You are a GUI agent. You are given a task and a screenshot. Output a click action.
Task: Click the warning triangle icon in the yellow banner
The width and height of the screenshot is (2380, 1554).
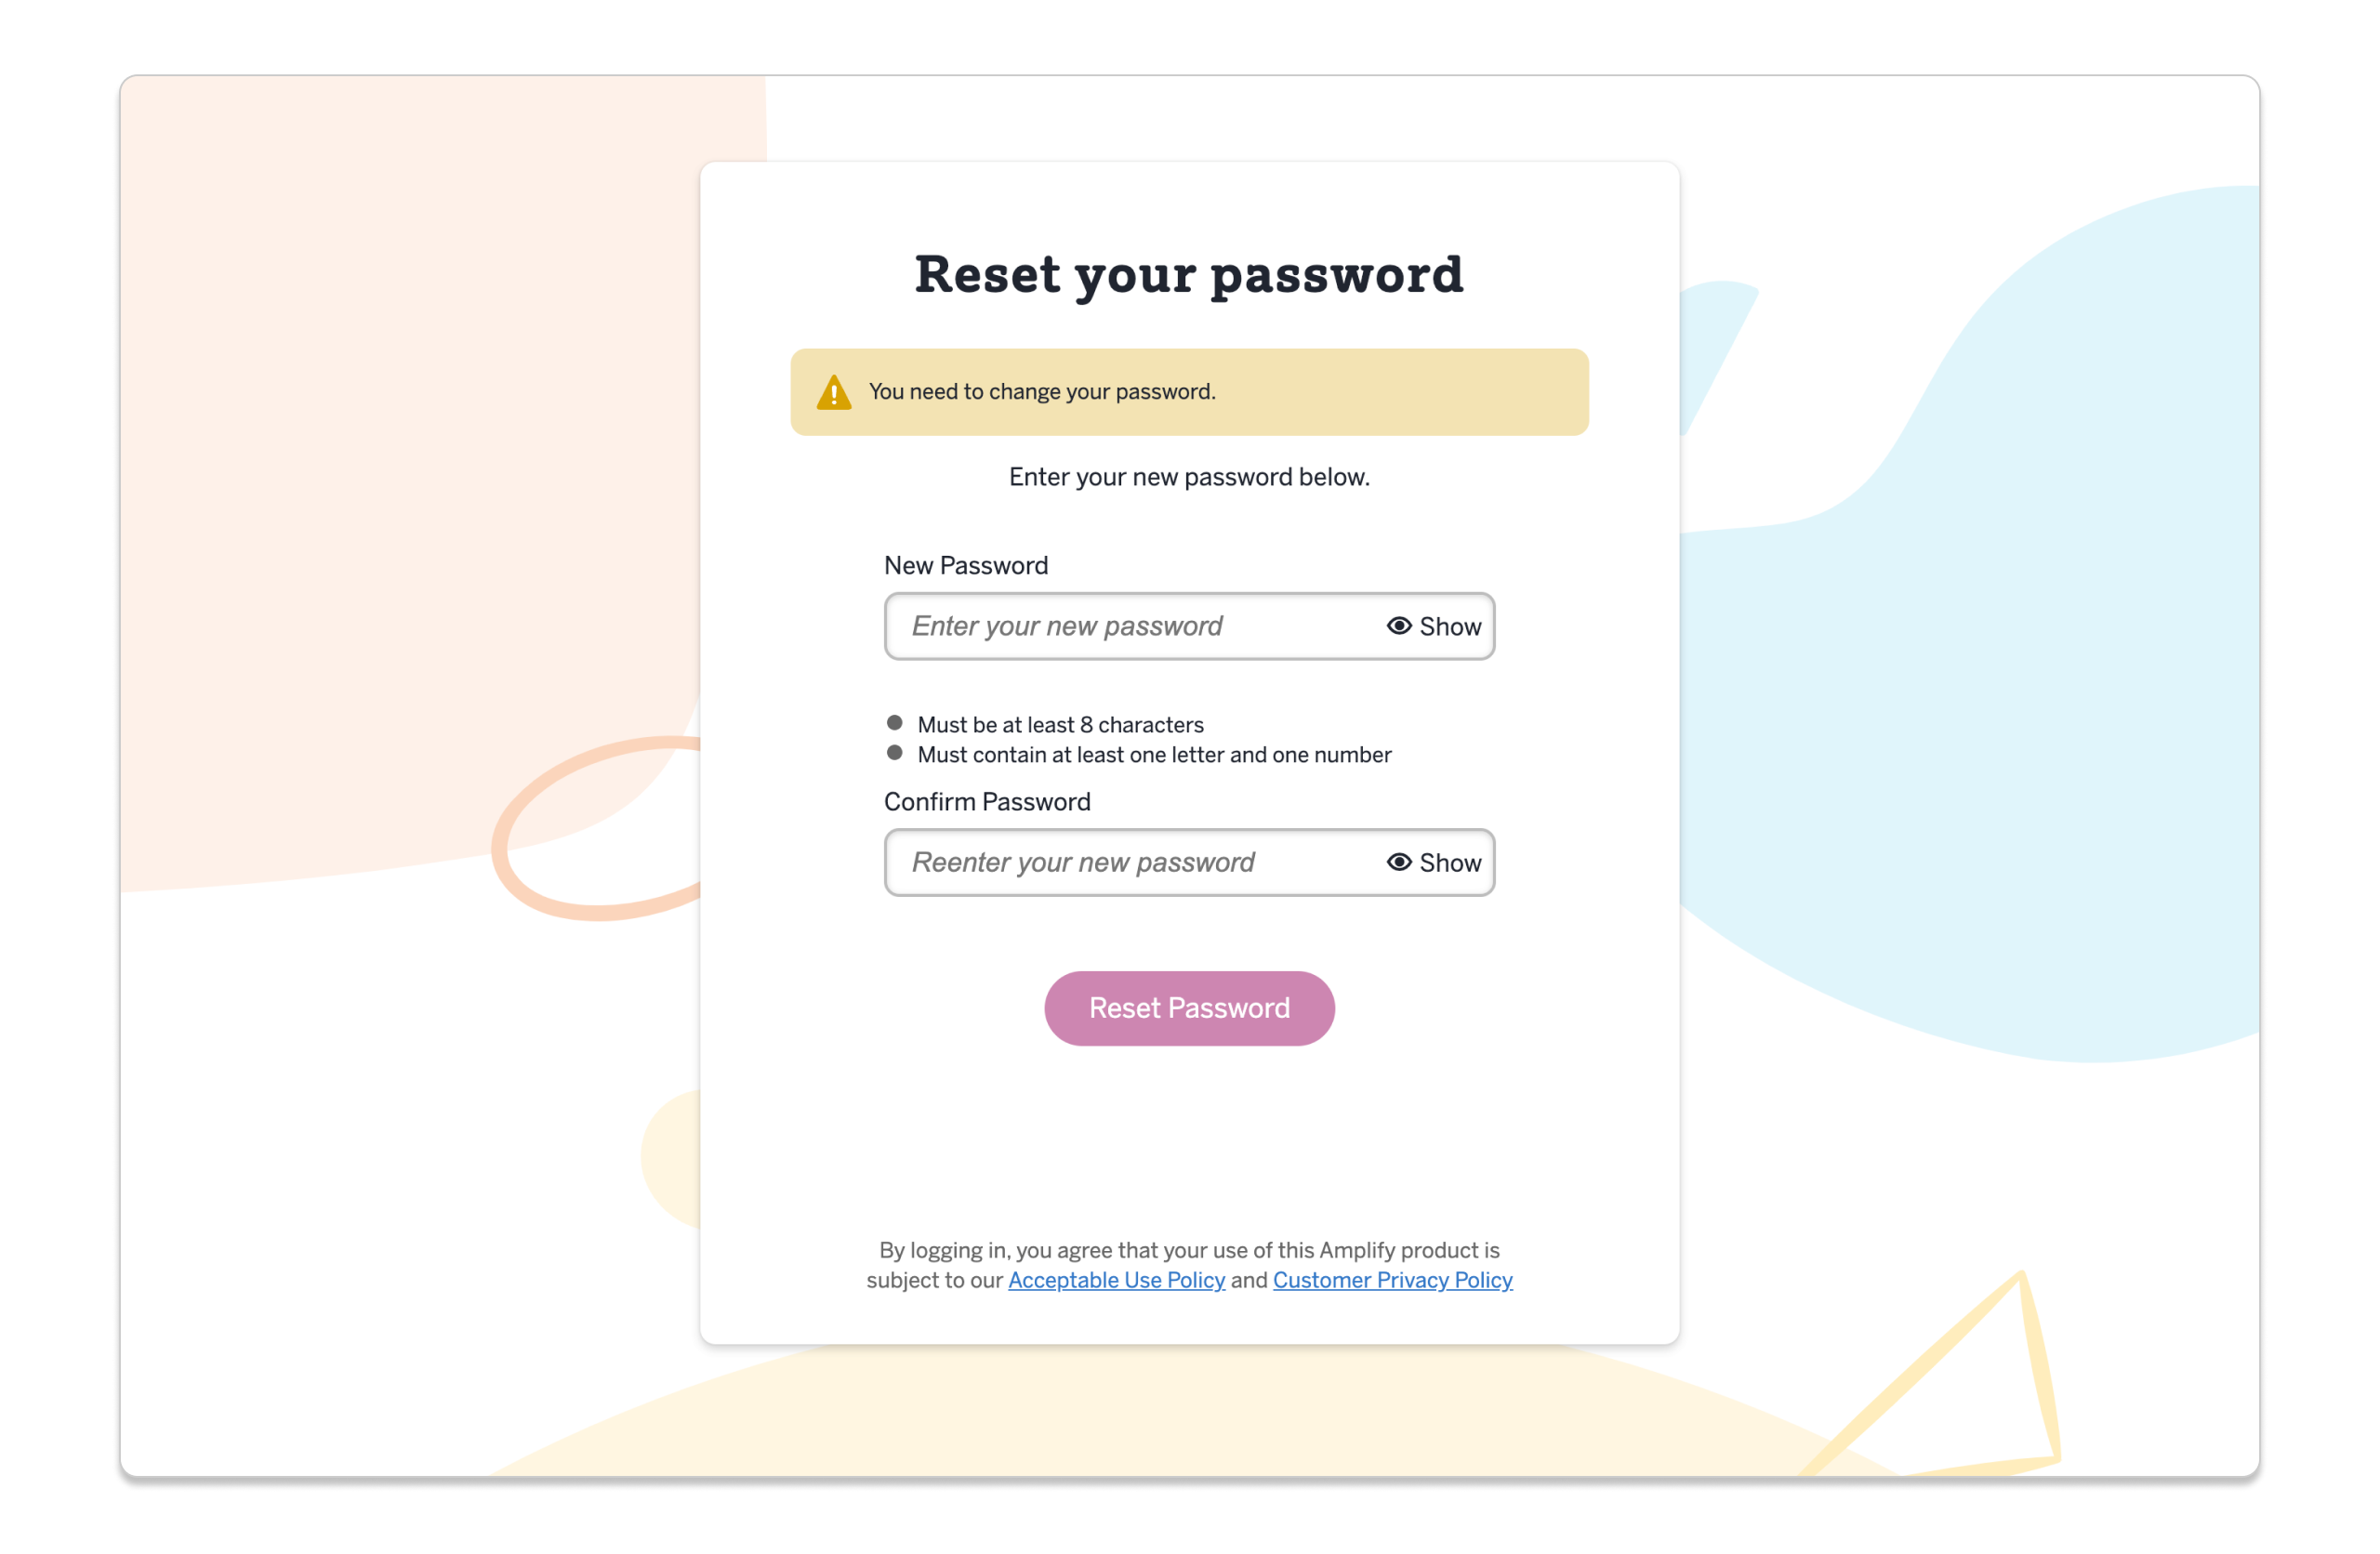point(833,392)
